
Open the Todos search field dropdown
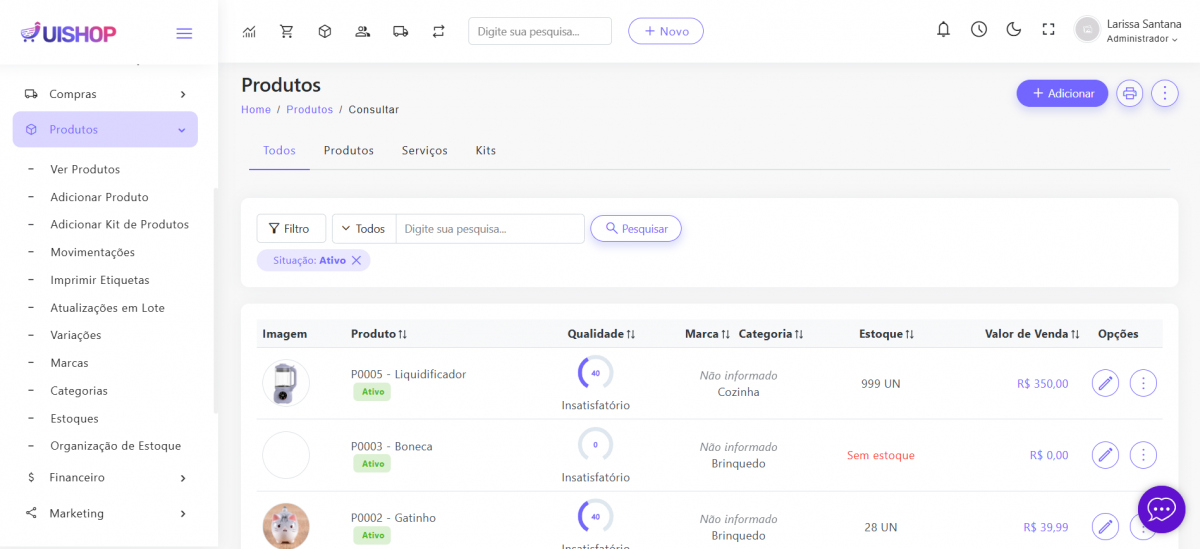(364, 229)
